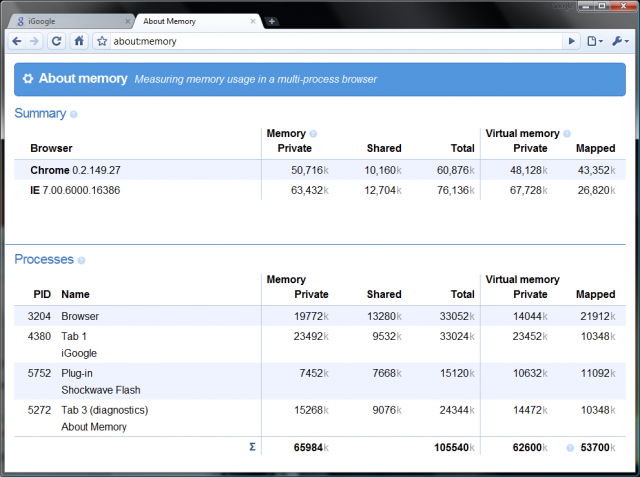The width and height of the screenshot is (640, 477).
Task: Select the About Memory tab
Action: [198, 21]
